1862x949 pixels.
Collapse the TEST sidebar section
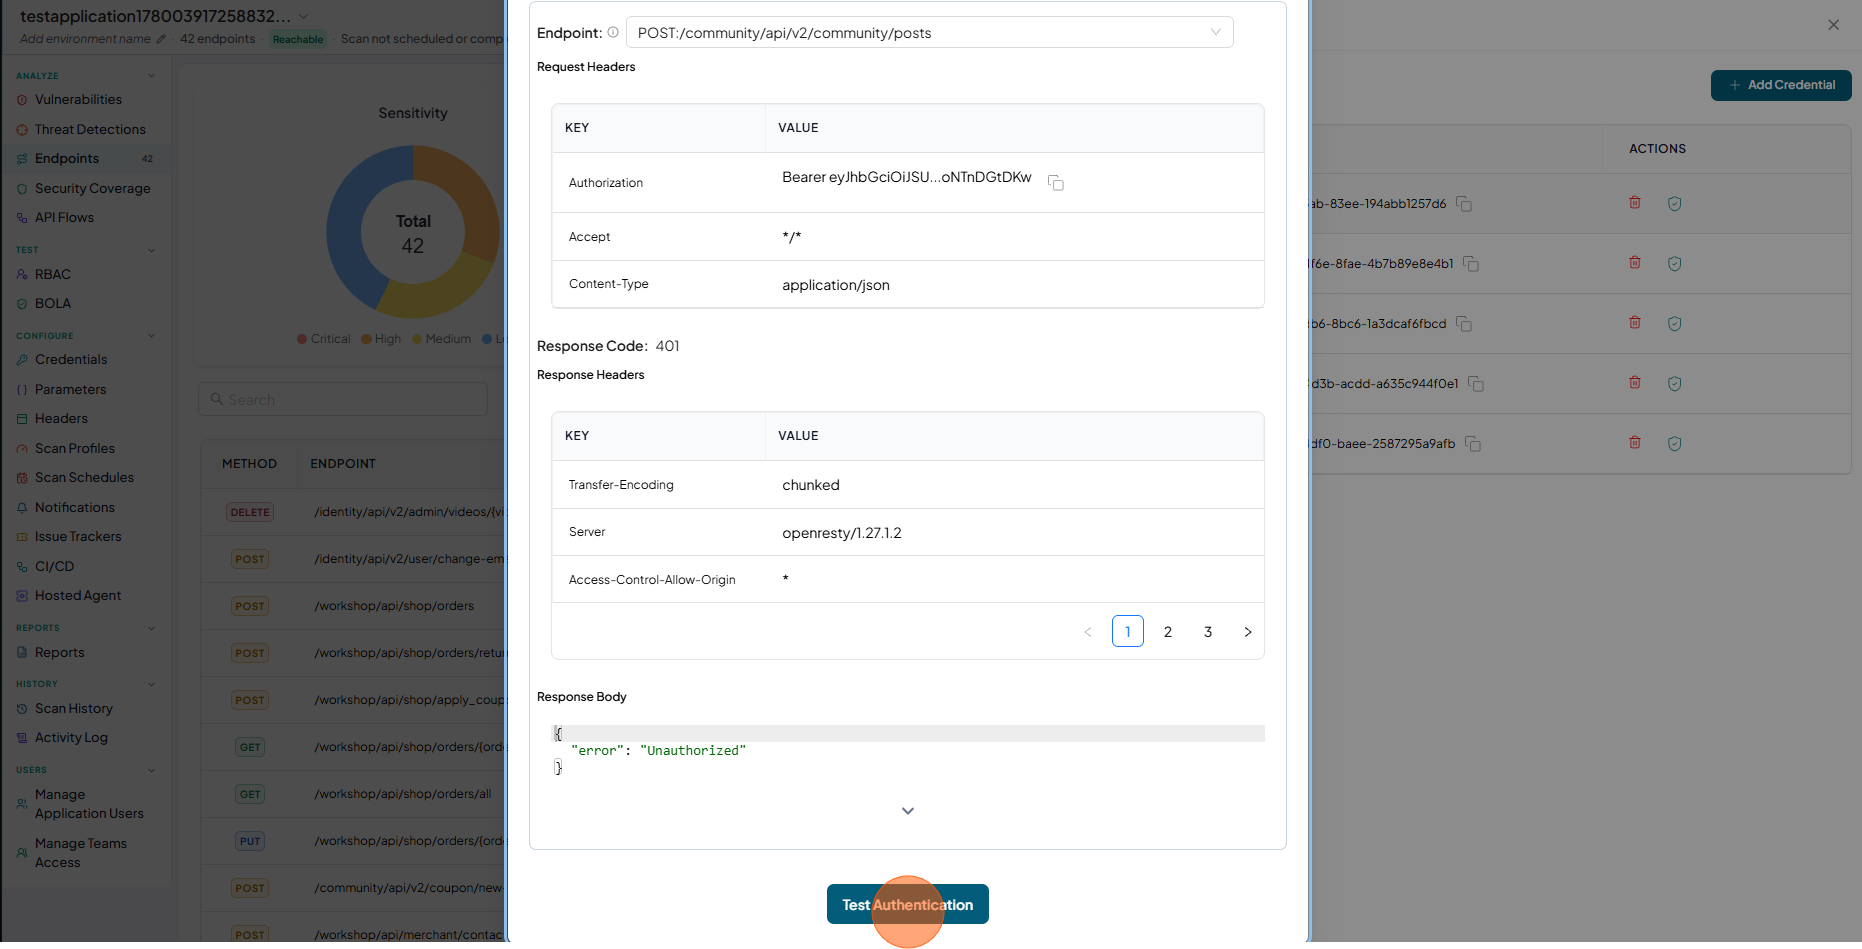[x=151, y=250]
